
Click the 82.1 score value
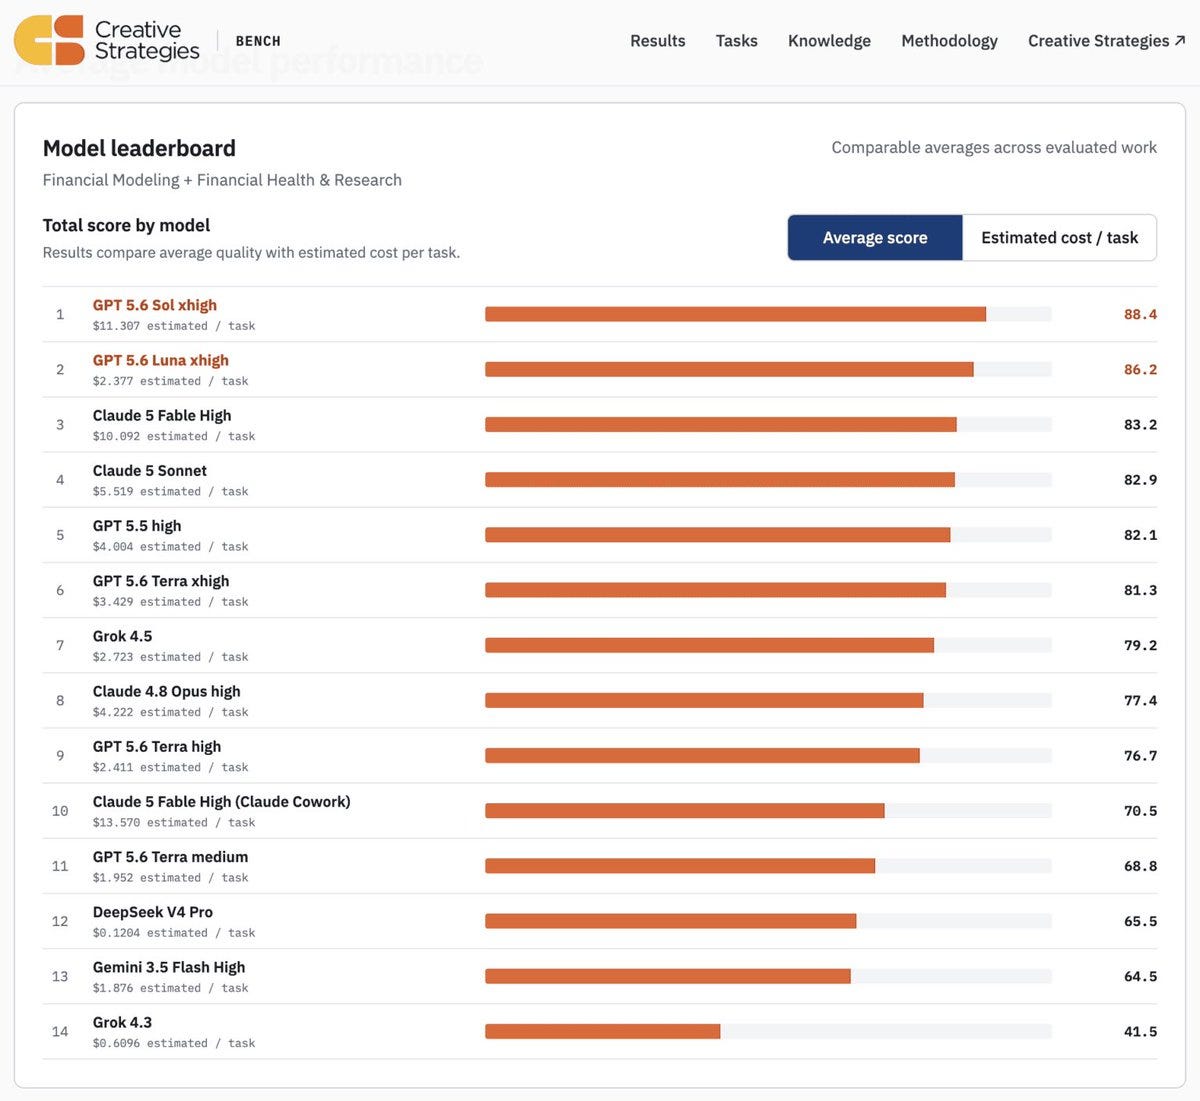click(x=1140, y=535)
